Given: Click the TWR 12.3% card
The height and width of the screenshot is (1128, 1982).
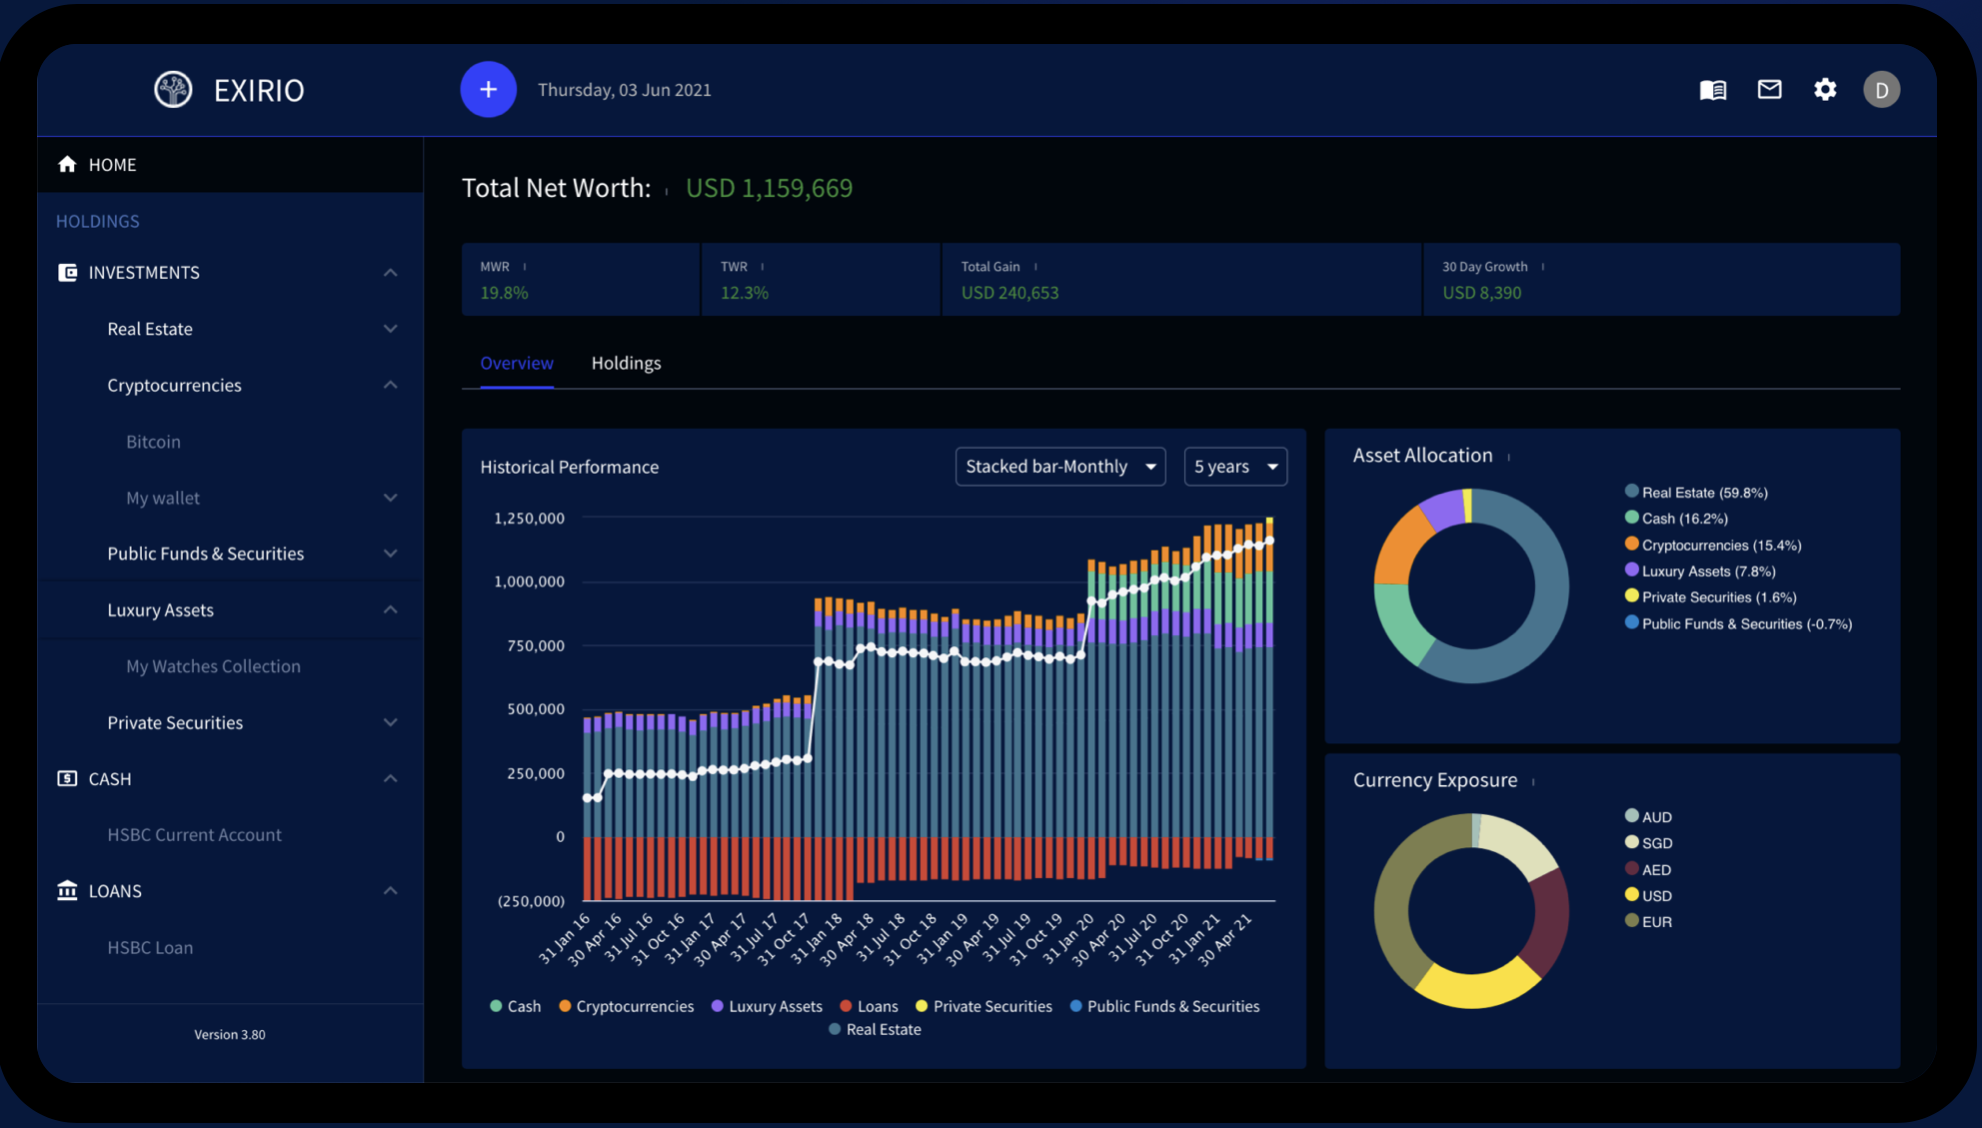Looking at the screenshot, I should (820, 280).
